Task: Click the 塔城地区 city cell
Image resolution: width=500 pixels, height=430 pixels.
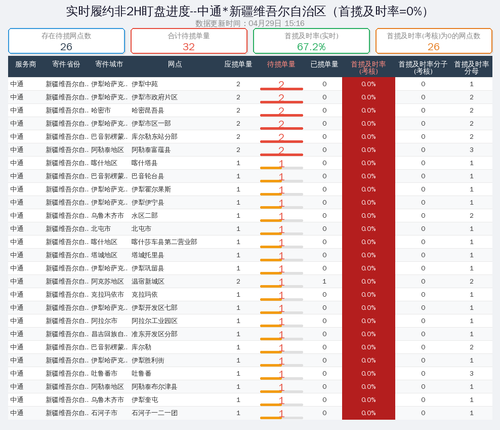Action: 104,255
